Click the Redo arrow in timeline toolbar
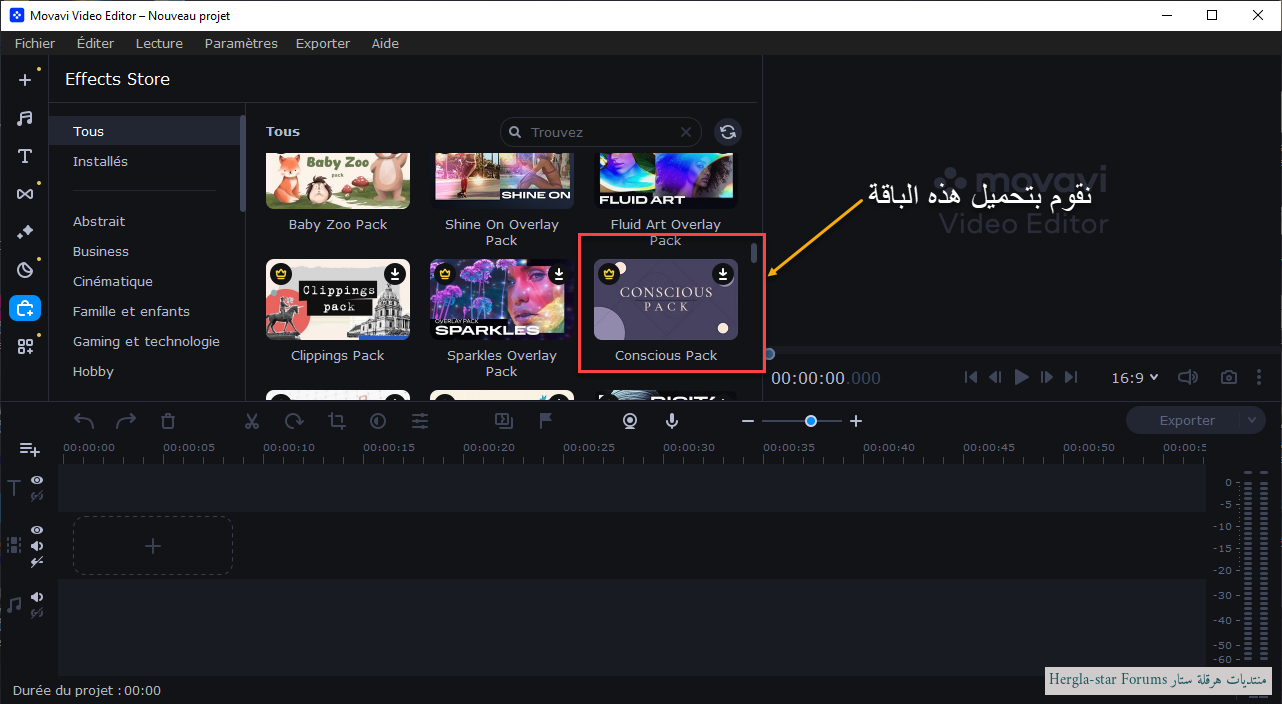 [x=126, y=421]
